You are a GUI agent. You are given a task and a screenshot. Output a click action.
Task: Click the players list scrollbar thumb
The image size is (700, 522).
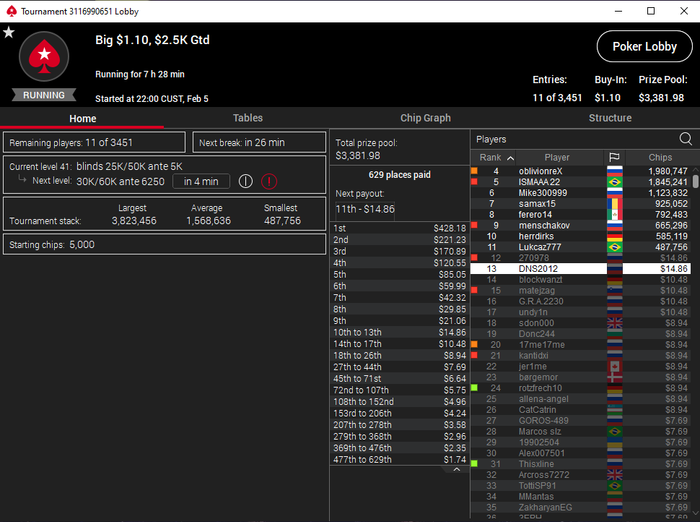[x=695, y=181]
